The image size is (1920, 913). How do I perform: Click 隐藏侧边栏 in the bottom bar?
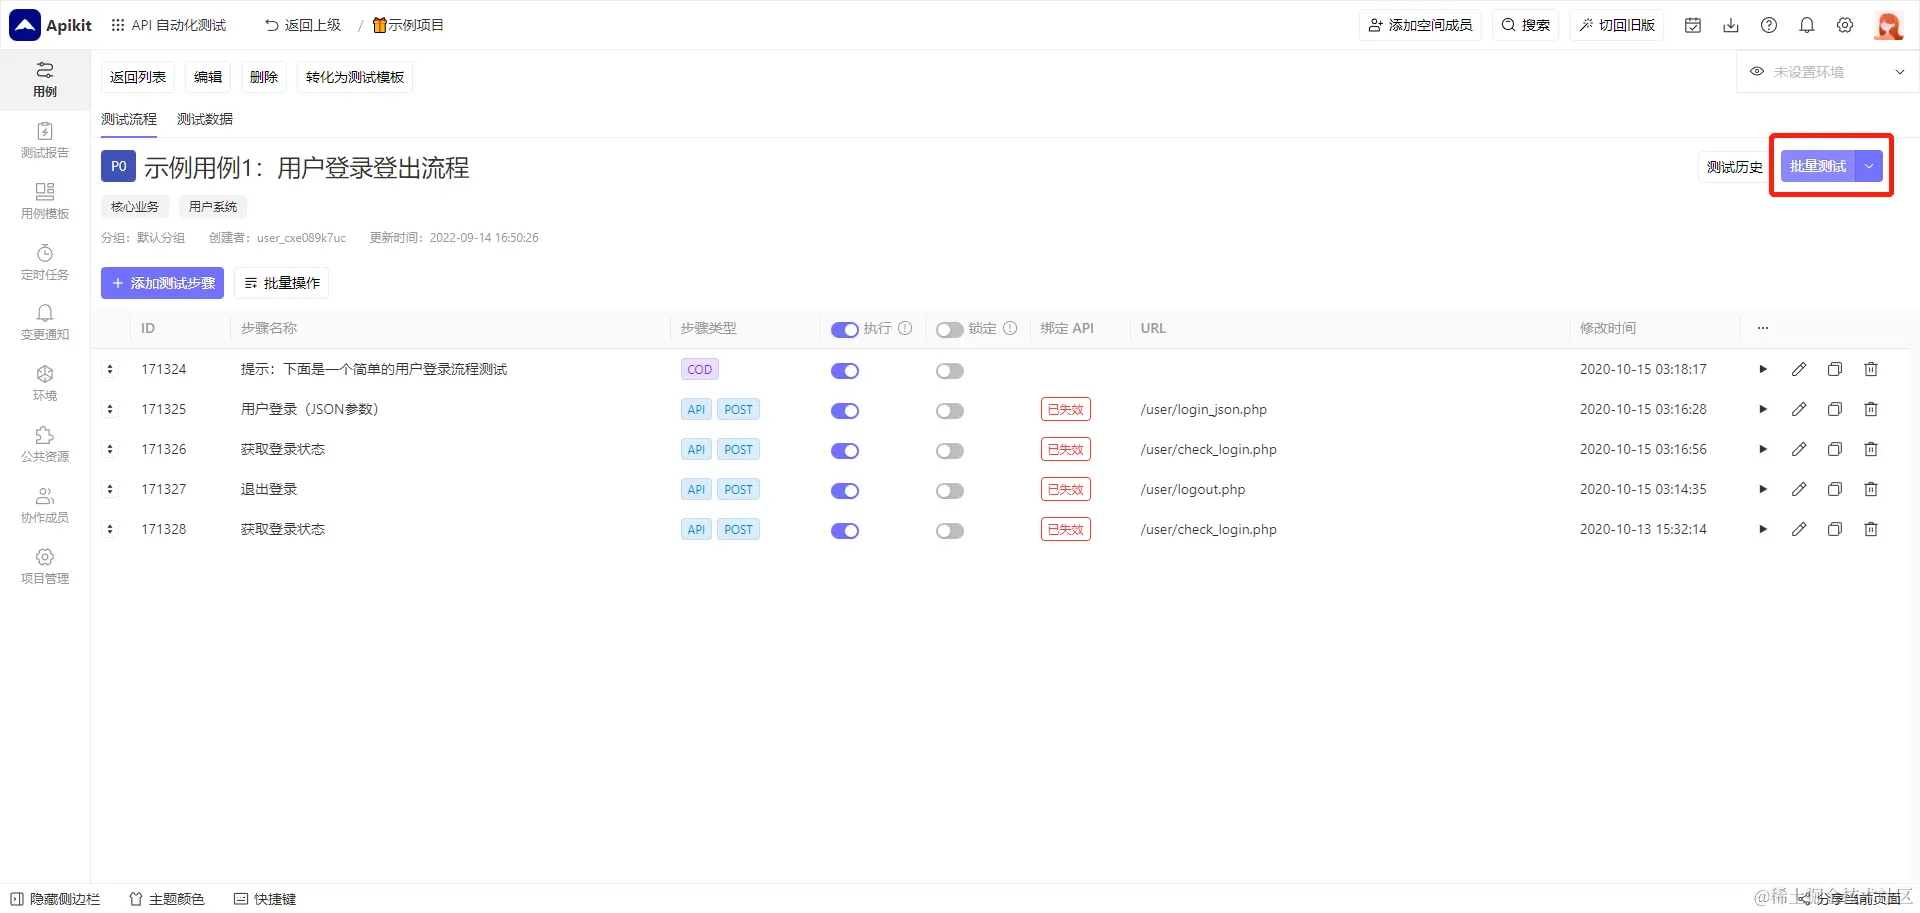[x=55, y=899]
